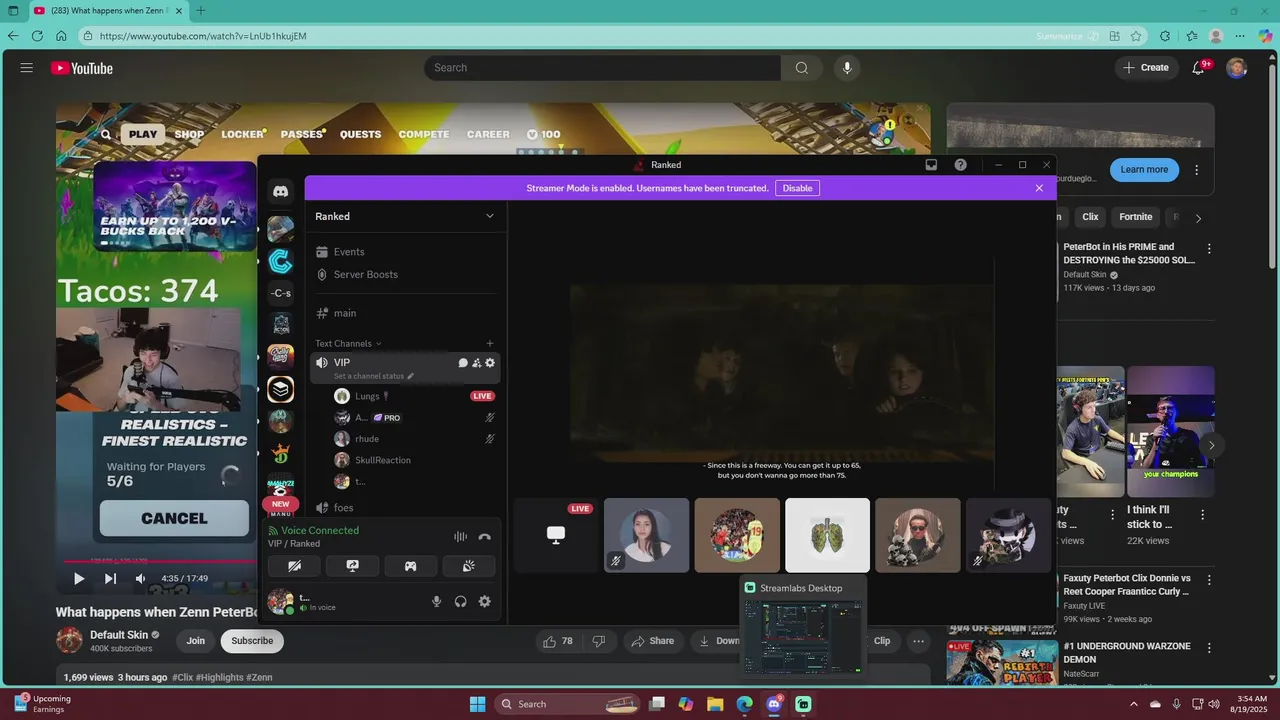Select Clix category chip

point(1090,217)
